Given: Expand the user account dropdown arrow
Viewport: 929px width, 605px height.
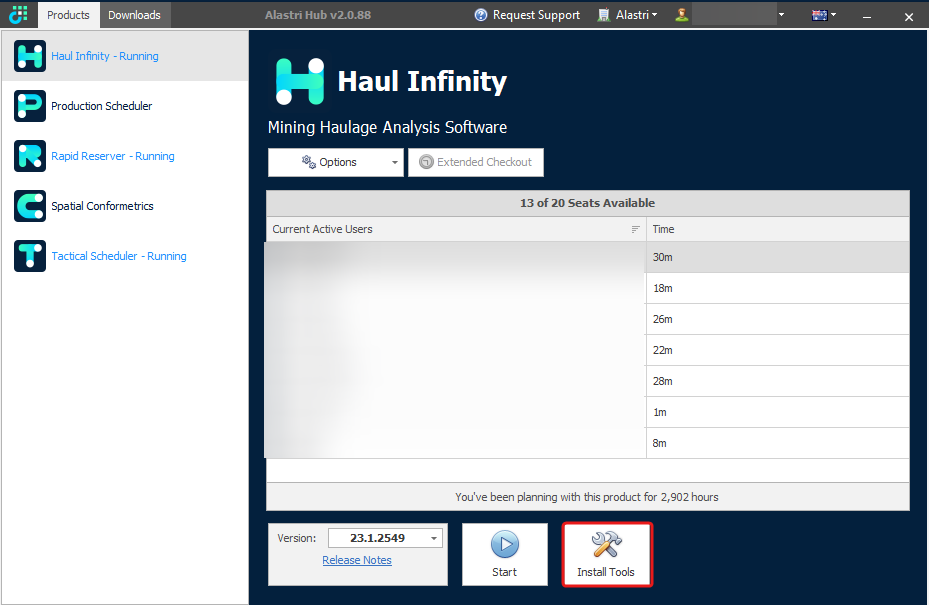Looking at the screenshot, I should (781, 15).
